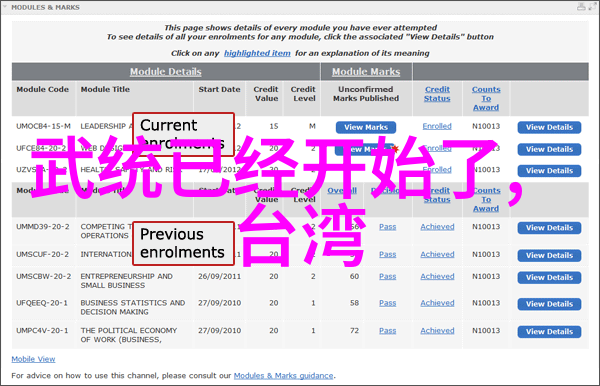Open View Details for UMSCBW-20-2
Screen dimensions: 600x386
click(549, 277)
